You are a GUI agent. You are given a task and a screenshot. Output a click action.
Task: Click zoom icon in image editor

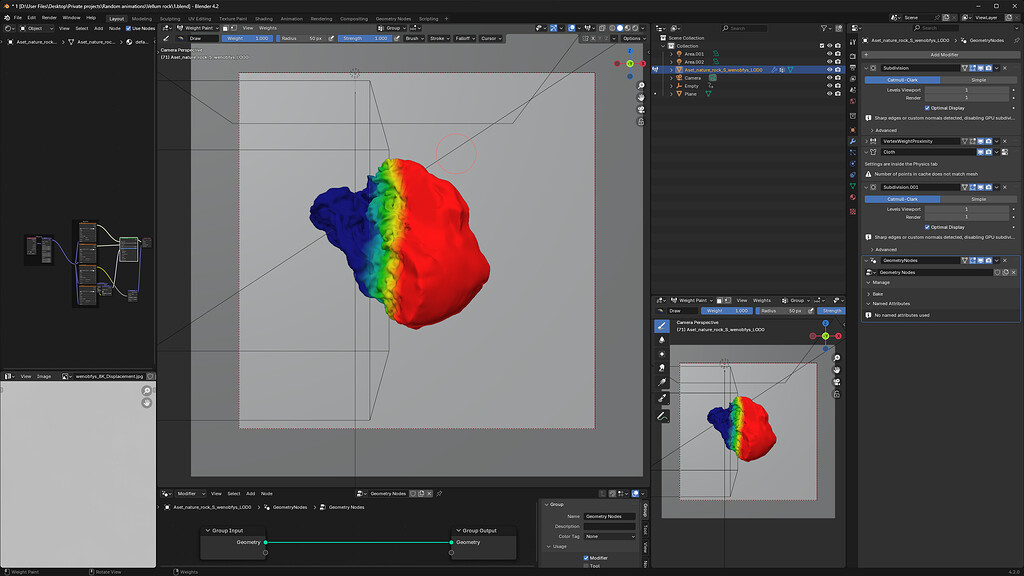(x=146, y=391)
